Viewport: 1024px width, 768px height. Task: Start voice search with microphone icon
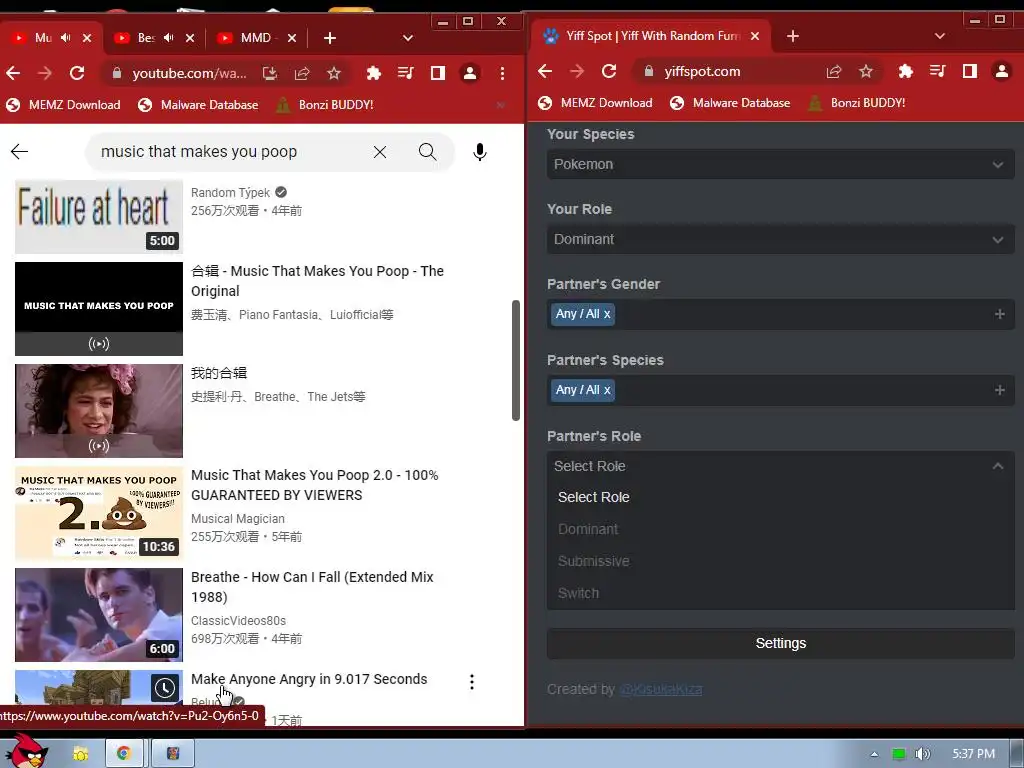(x=479, y=152)
